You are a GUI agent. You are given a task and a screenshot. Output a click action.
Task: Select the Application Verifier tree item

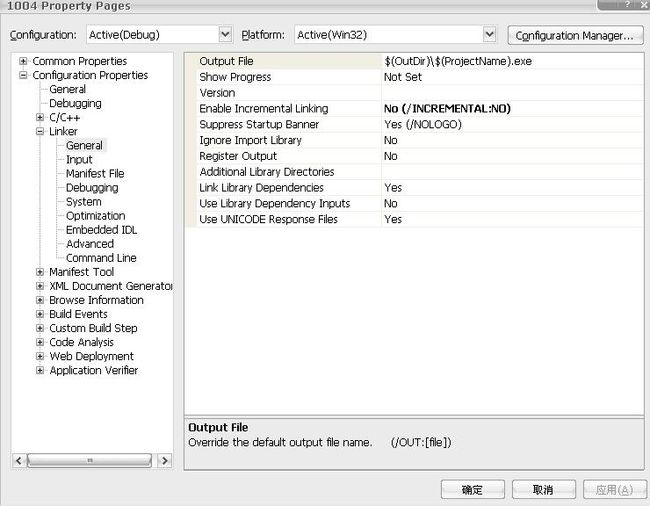(x=94, y=370)
